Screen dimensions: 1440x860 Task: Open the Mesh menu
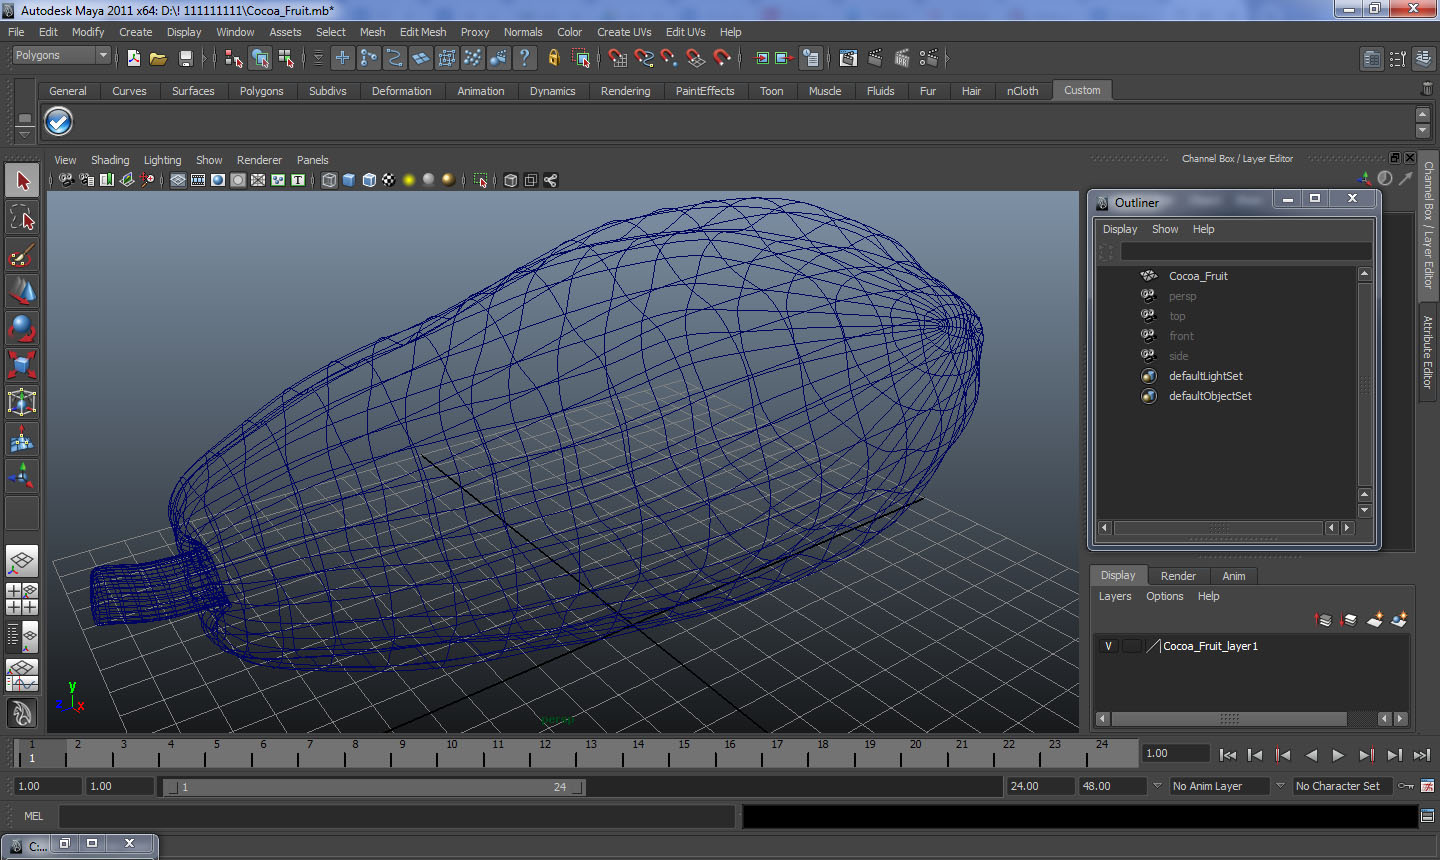pos(372,32)
